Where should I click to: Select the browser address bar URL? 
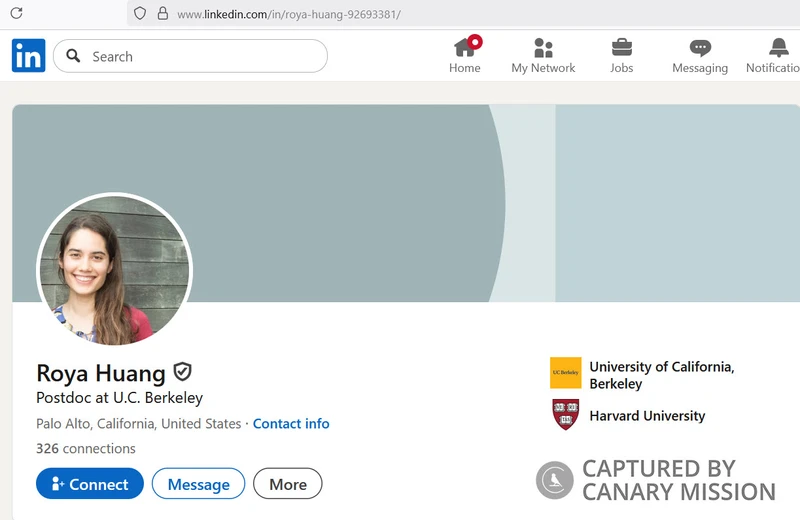pos(289,15)
